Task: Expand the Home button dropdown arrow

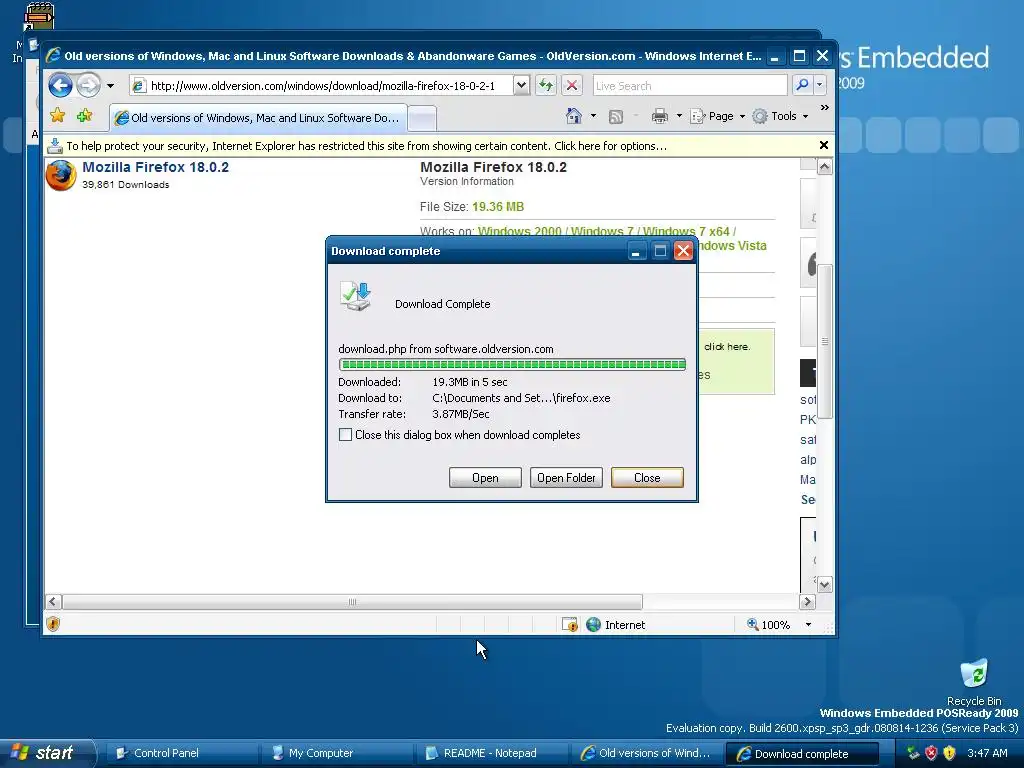Action: pos(593,116)
